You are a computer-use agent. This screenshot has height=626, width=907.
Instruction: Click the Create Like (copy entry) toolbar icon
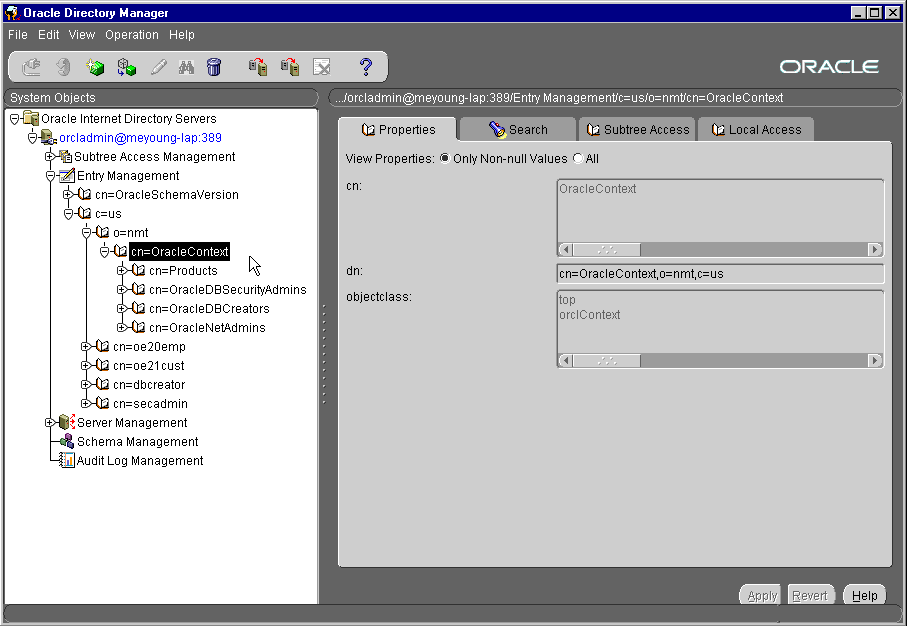click(126, 67)
